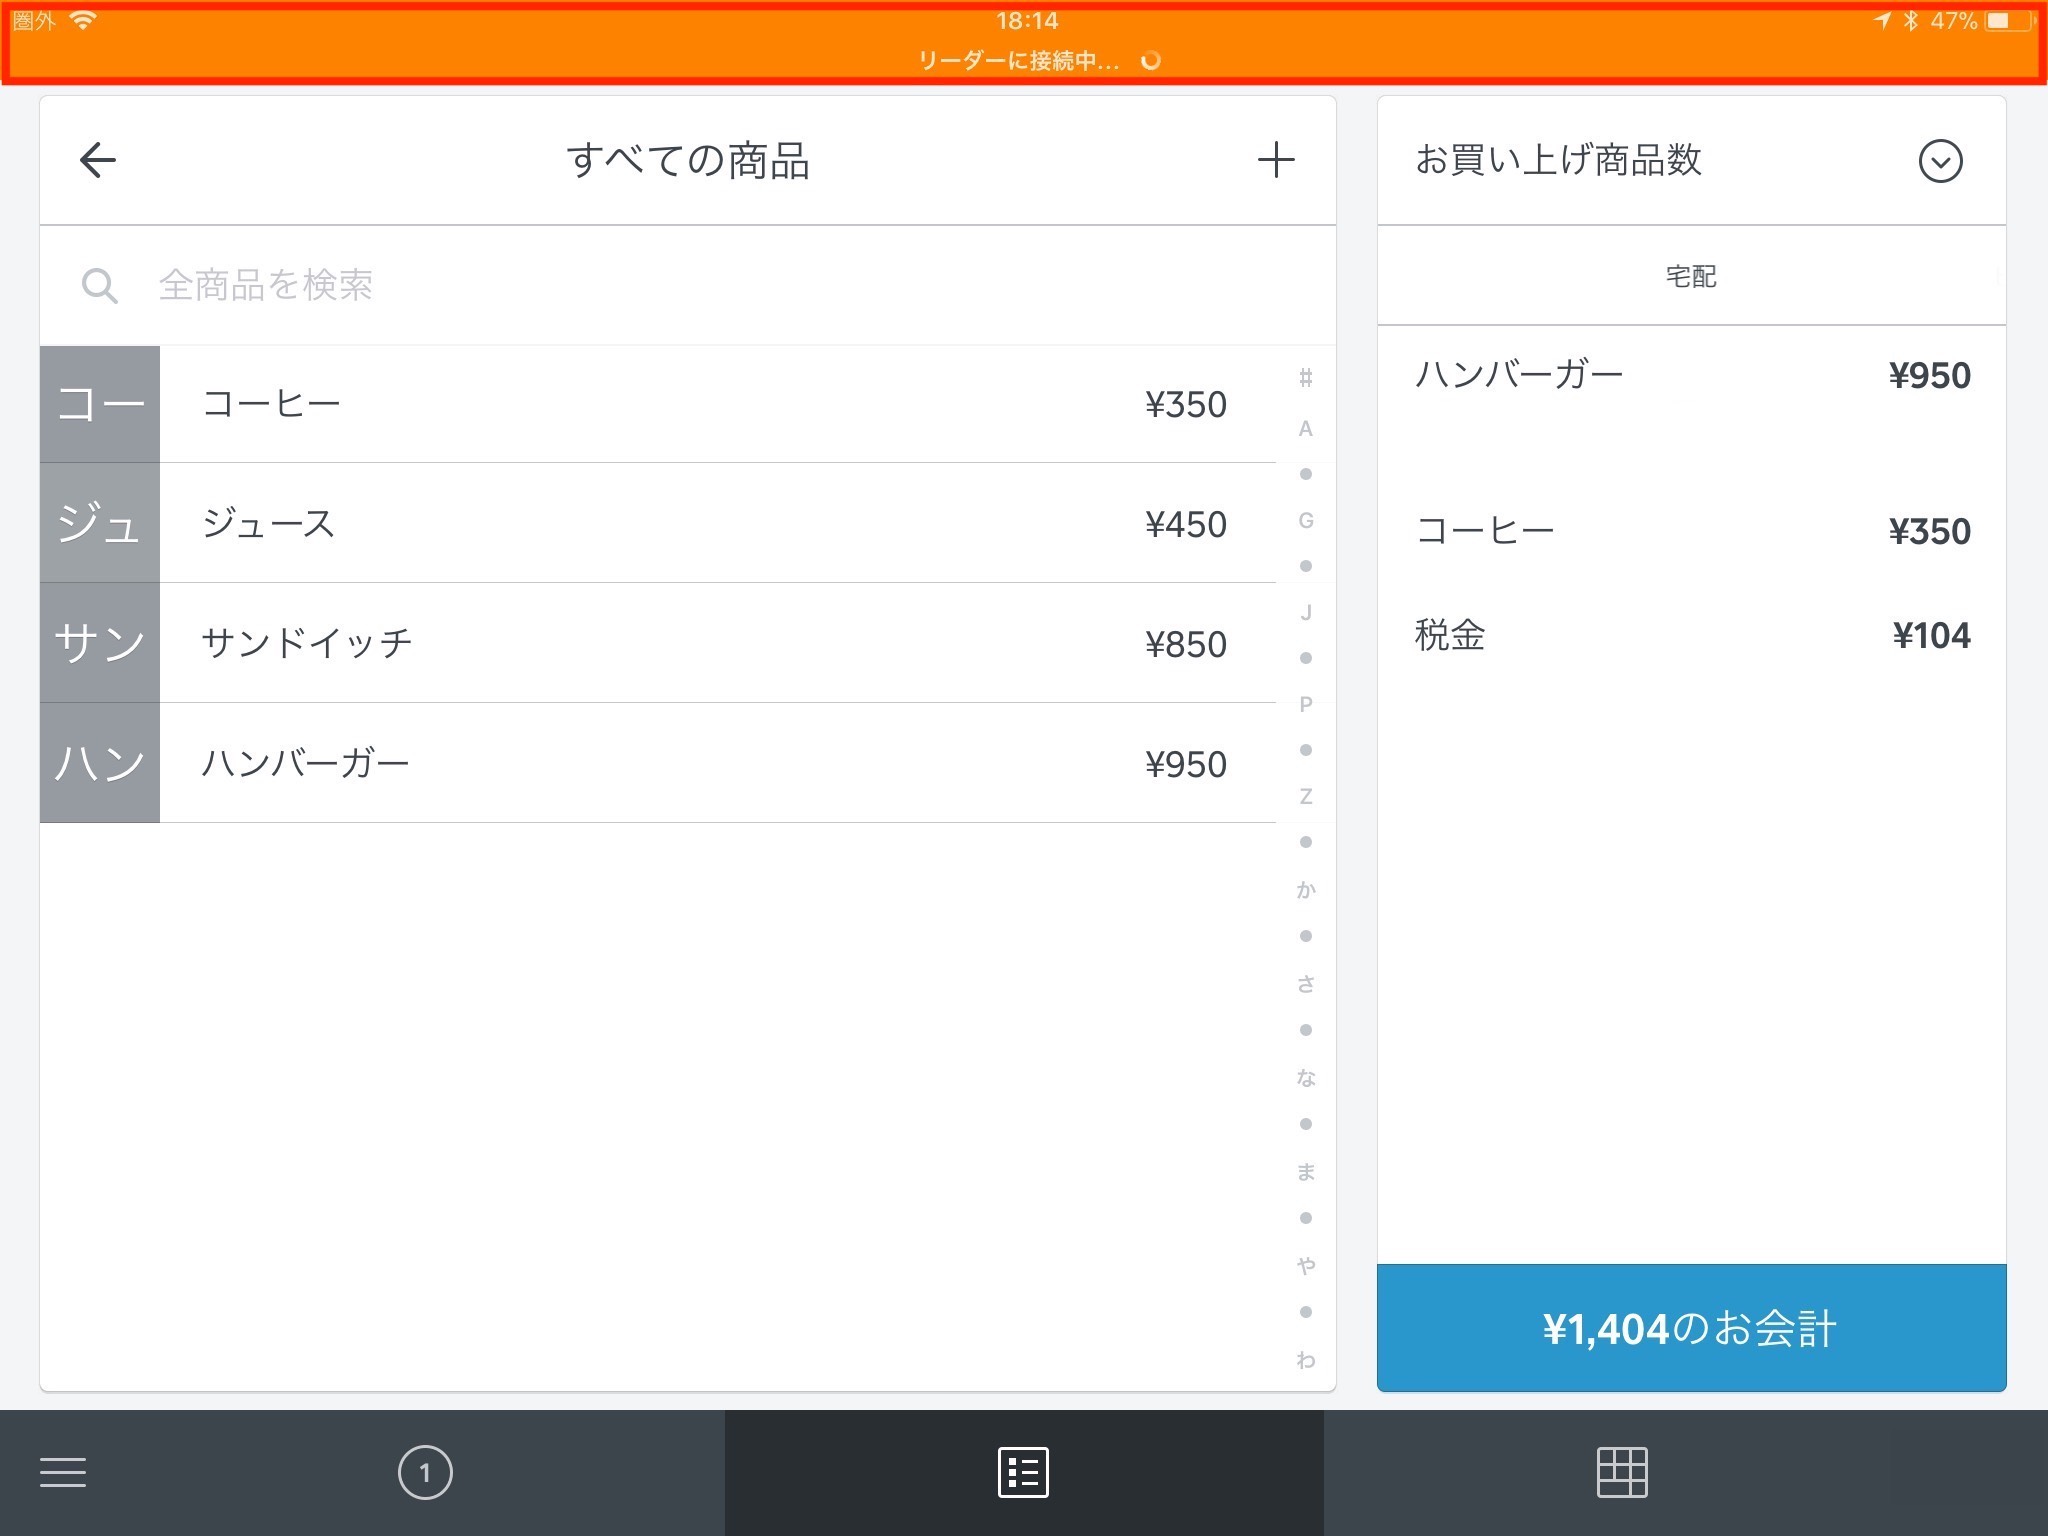The image size is (2048, 1536).
Task: Switch to the item list view tab
Action: [1023, 1472]
